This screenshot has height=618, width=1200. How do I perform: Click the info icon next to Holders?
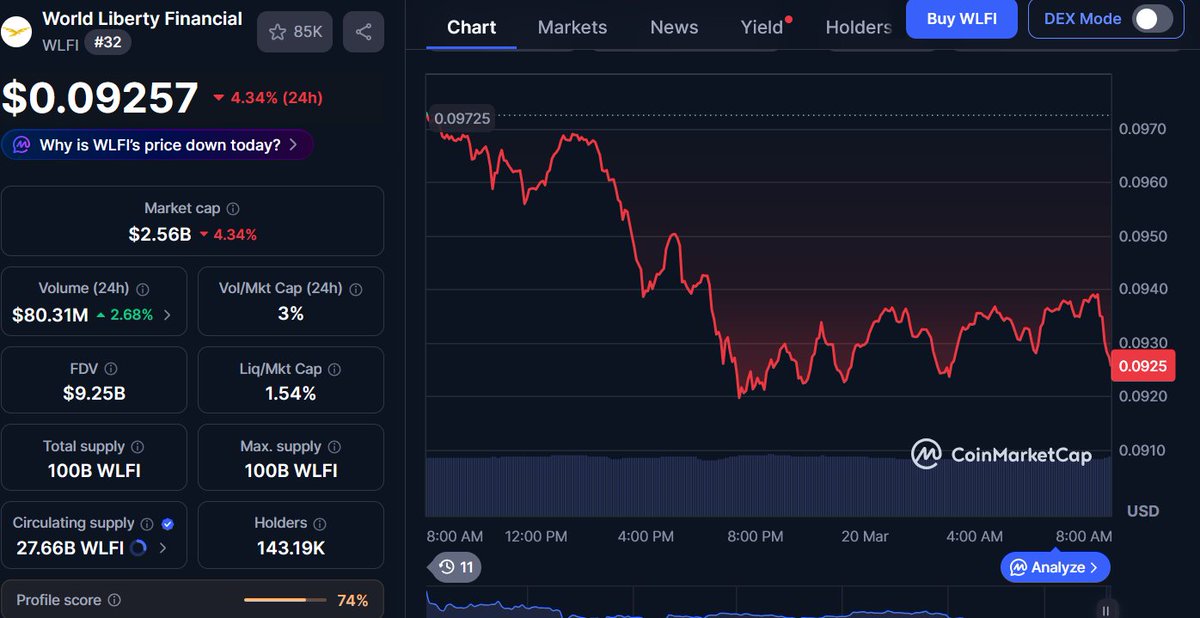click(319, 522)
